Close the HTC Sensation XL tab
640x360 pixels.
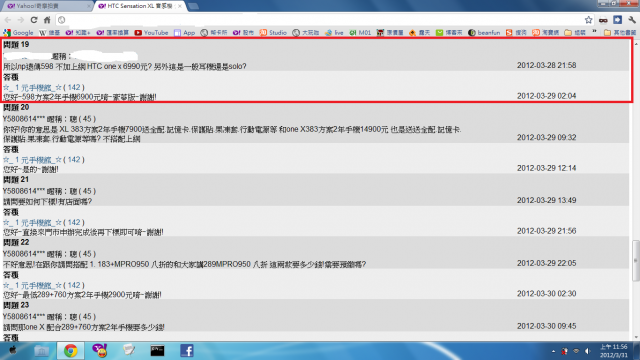coord(180,6)
